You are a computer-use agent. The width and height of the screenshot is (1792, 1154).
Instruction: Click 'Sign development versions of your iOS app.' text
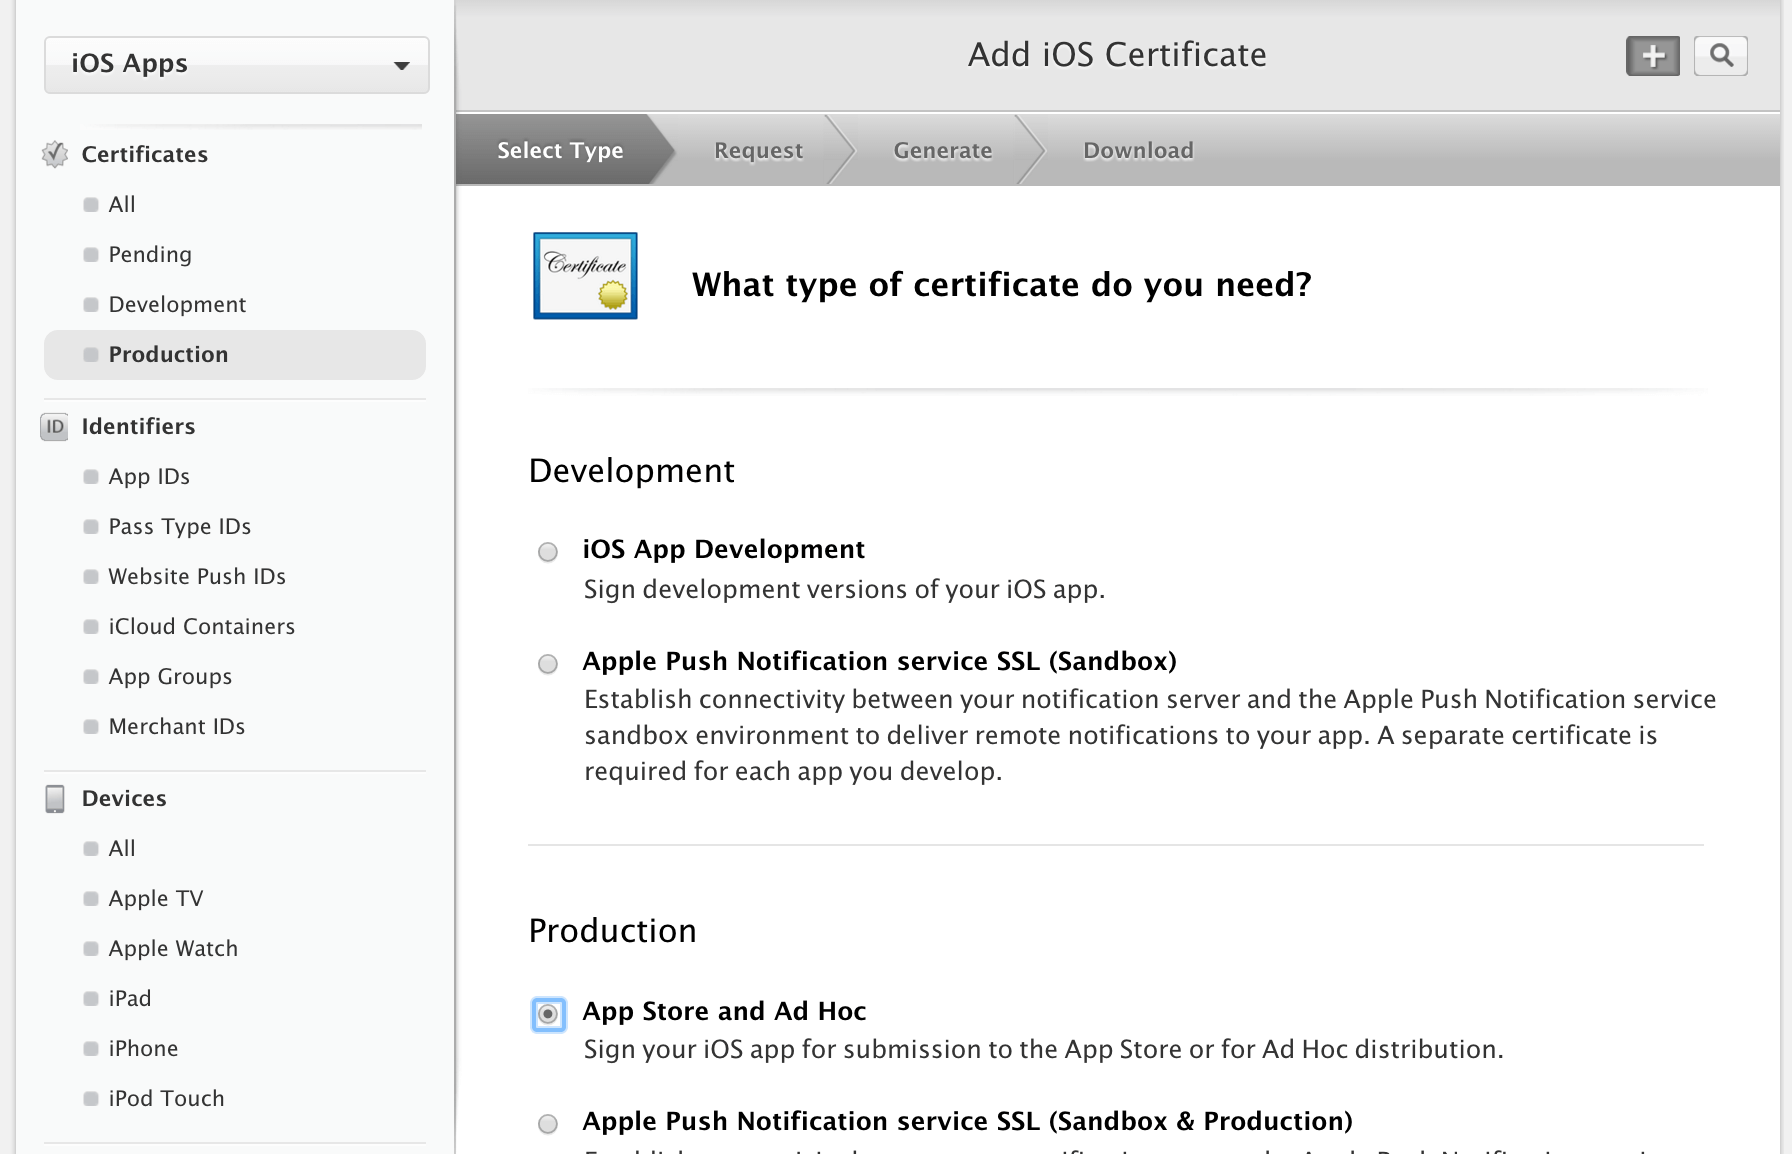845,589
